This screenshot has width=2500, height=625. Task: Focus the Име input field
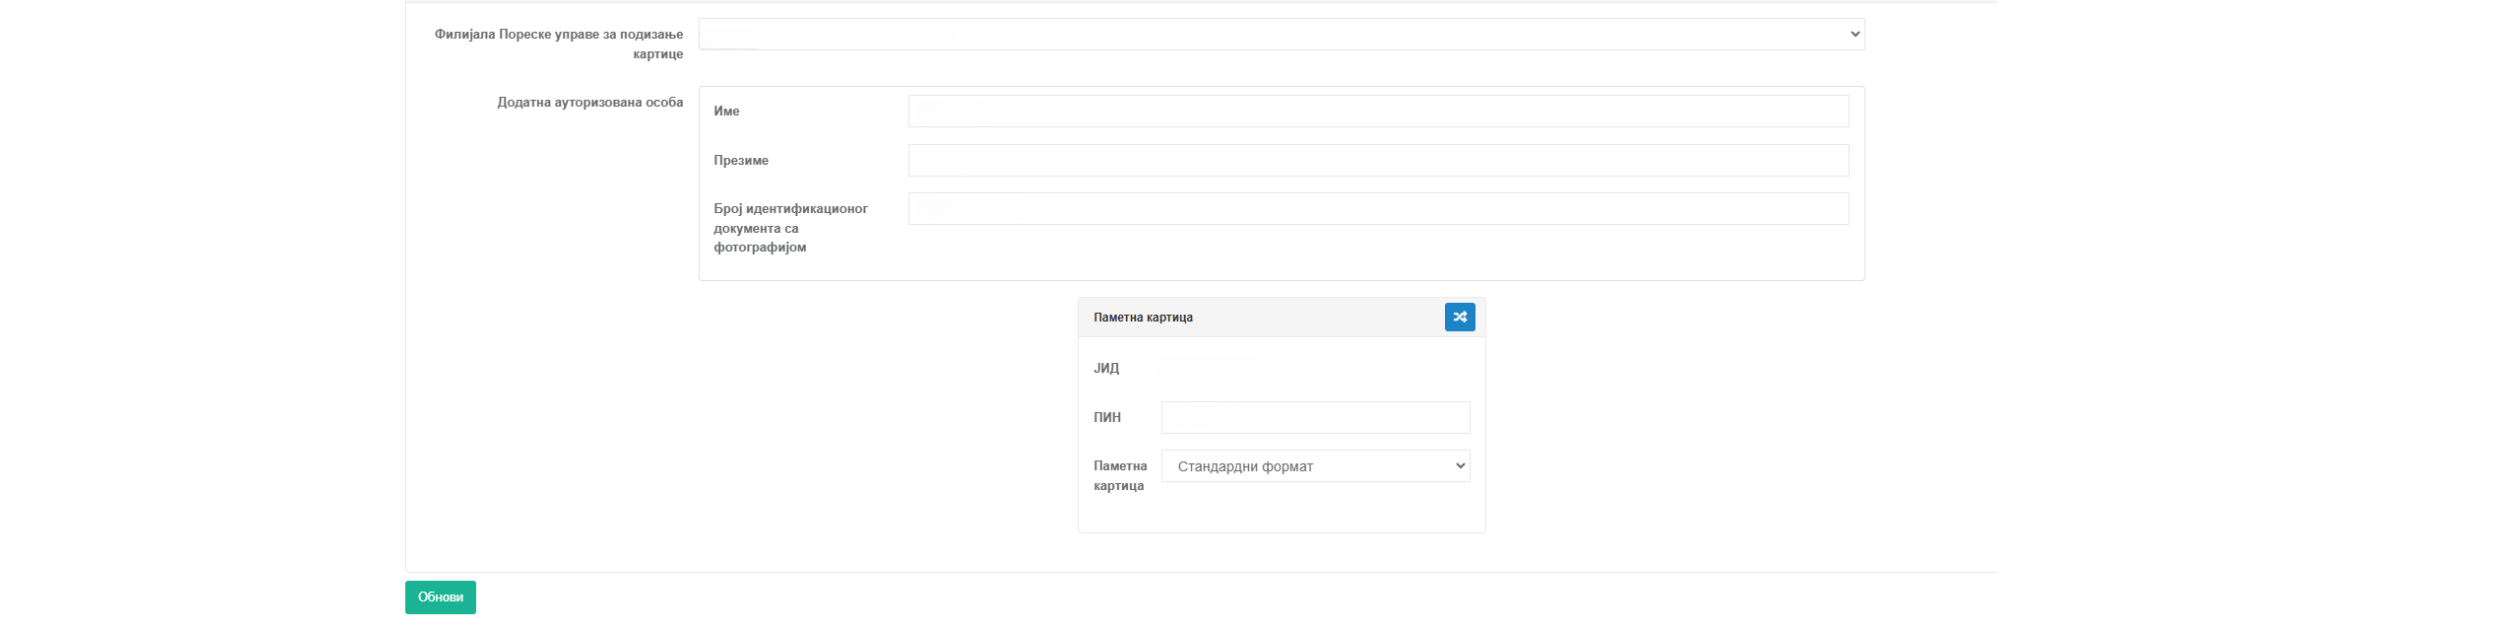click(1377, 111)
